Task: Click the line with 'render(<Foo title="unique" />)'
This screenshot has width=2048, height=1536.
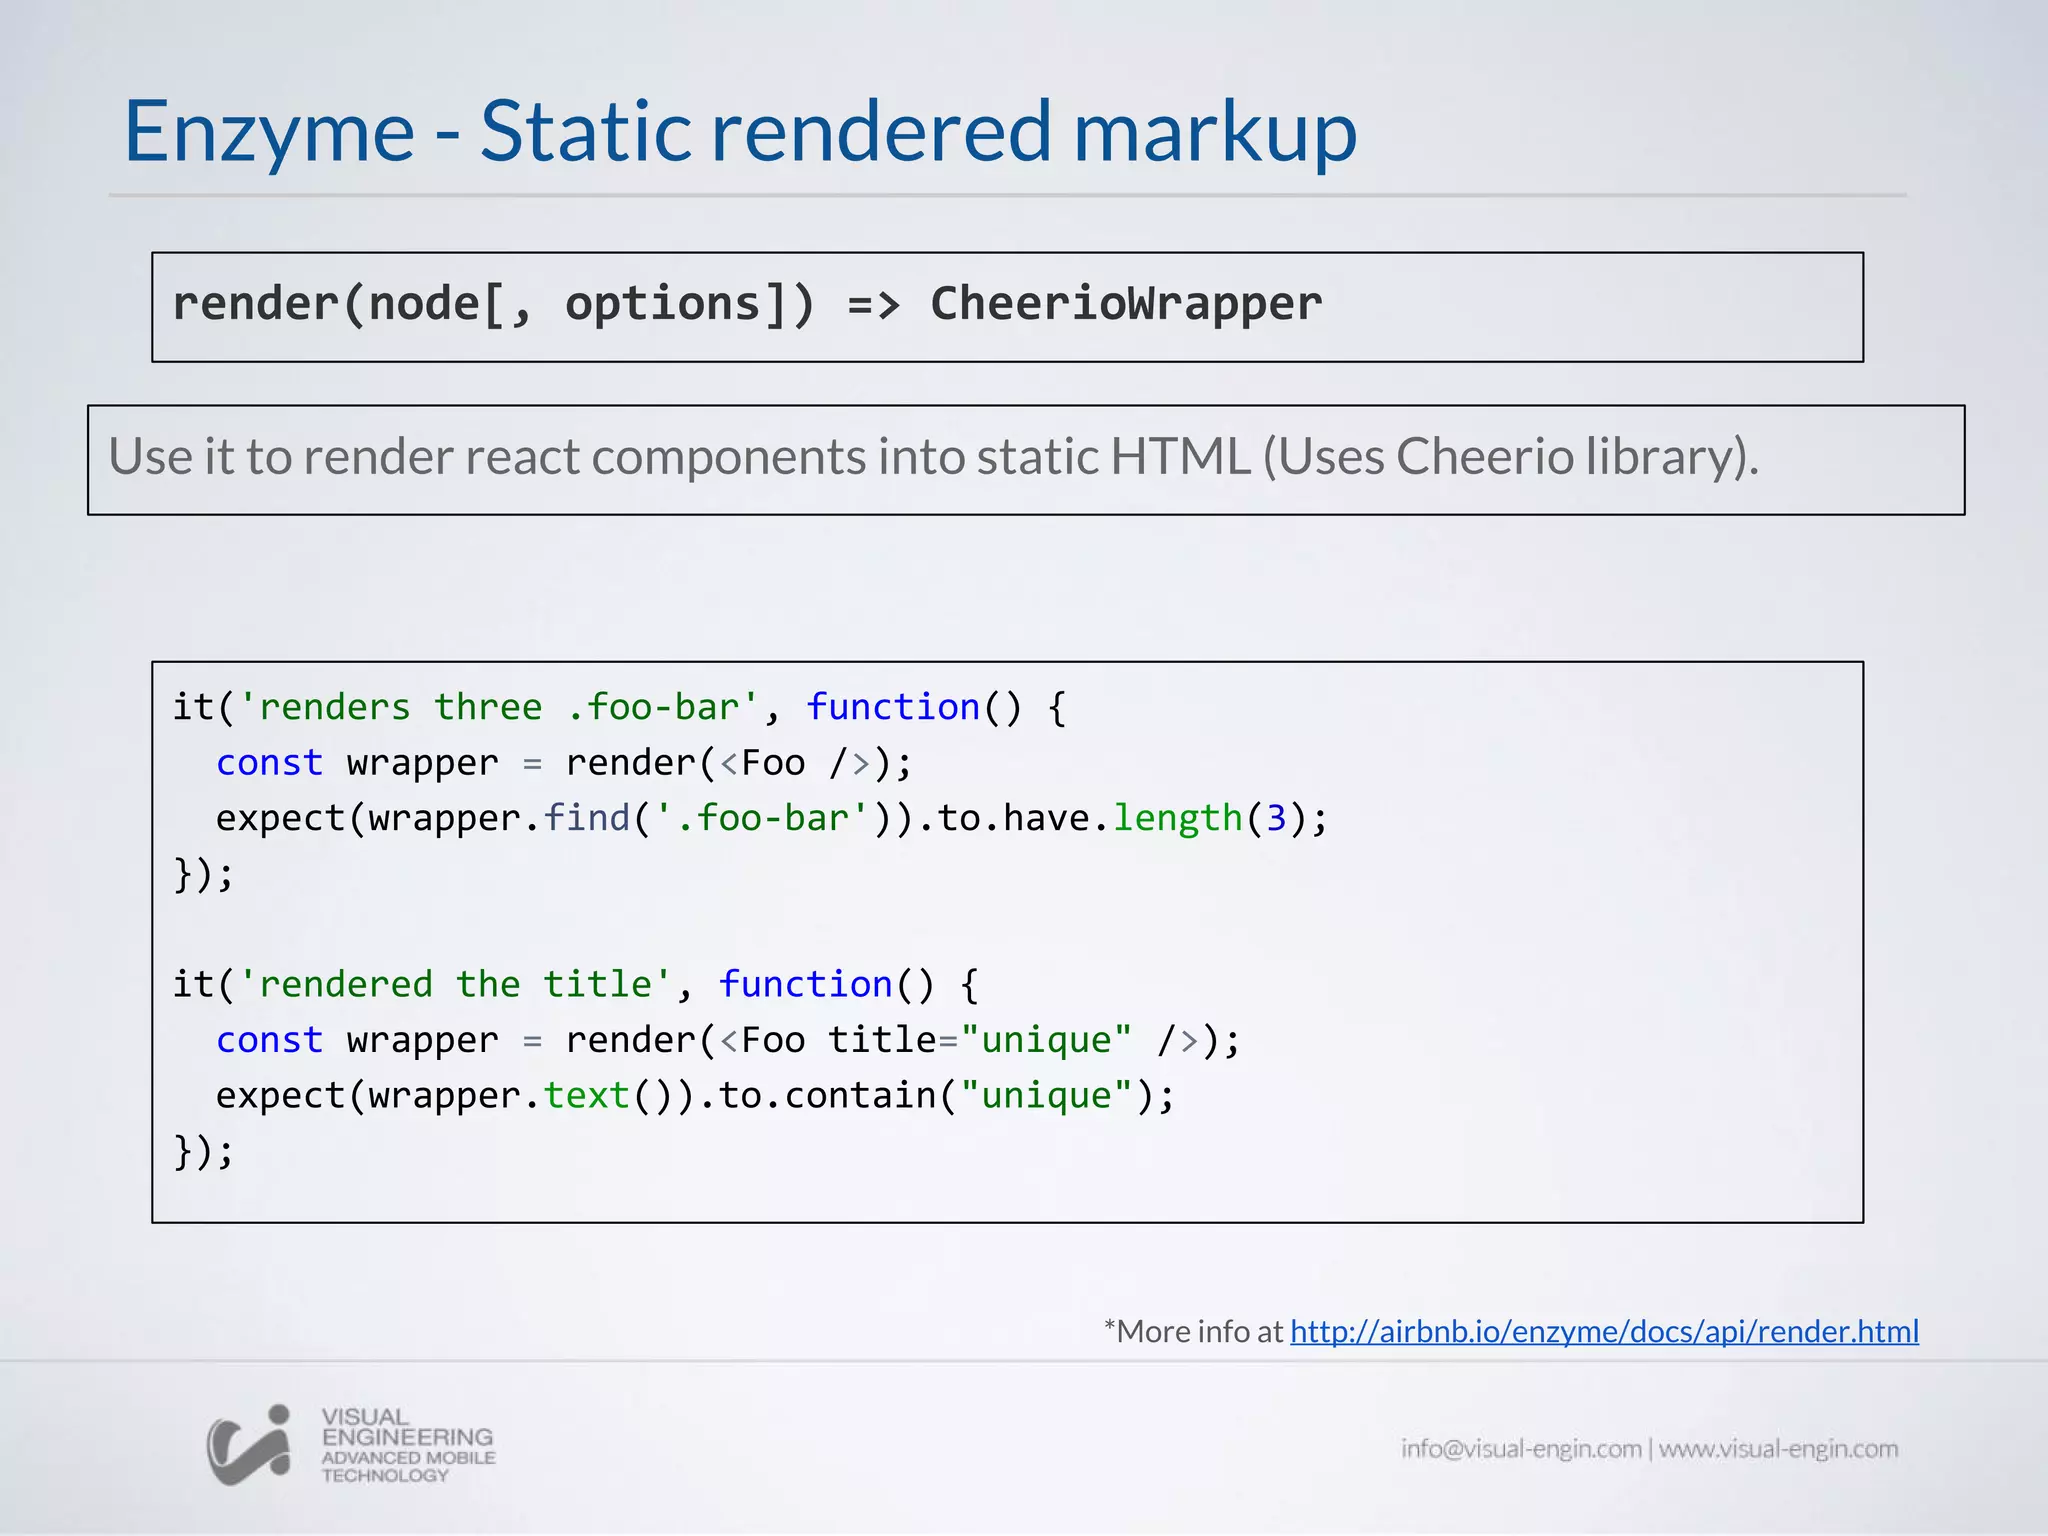Action: 728,1040
